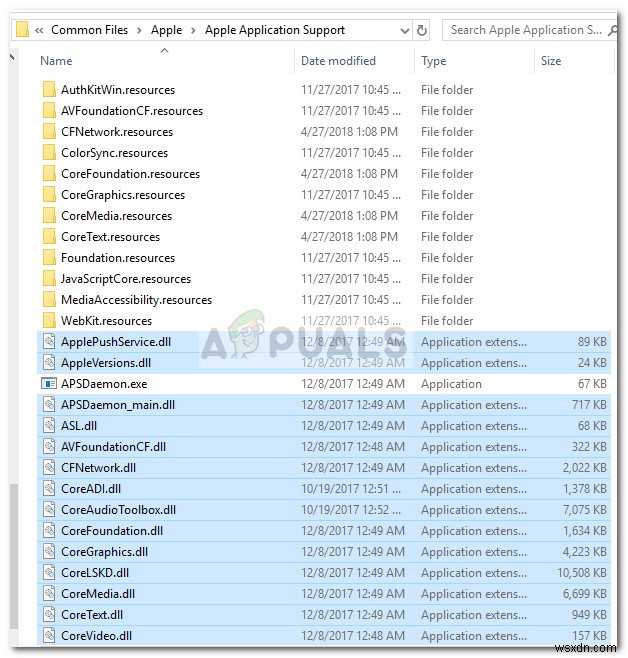Image resolution: width=628 pixels, height=658 pixels.
Task: Click the CoreText.dll file icon
Action: 49,614
